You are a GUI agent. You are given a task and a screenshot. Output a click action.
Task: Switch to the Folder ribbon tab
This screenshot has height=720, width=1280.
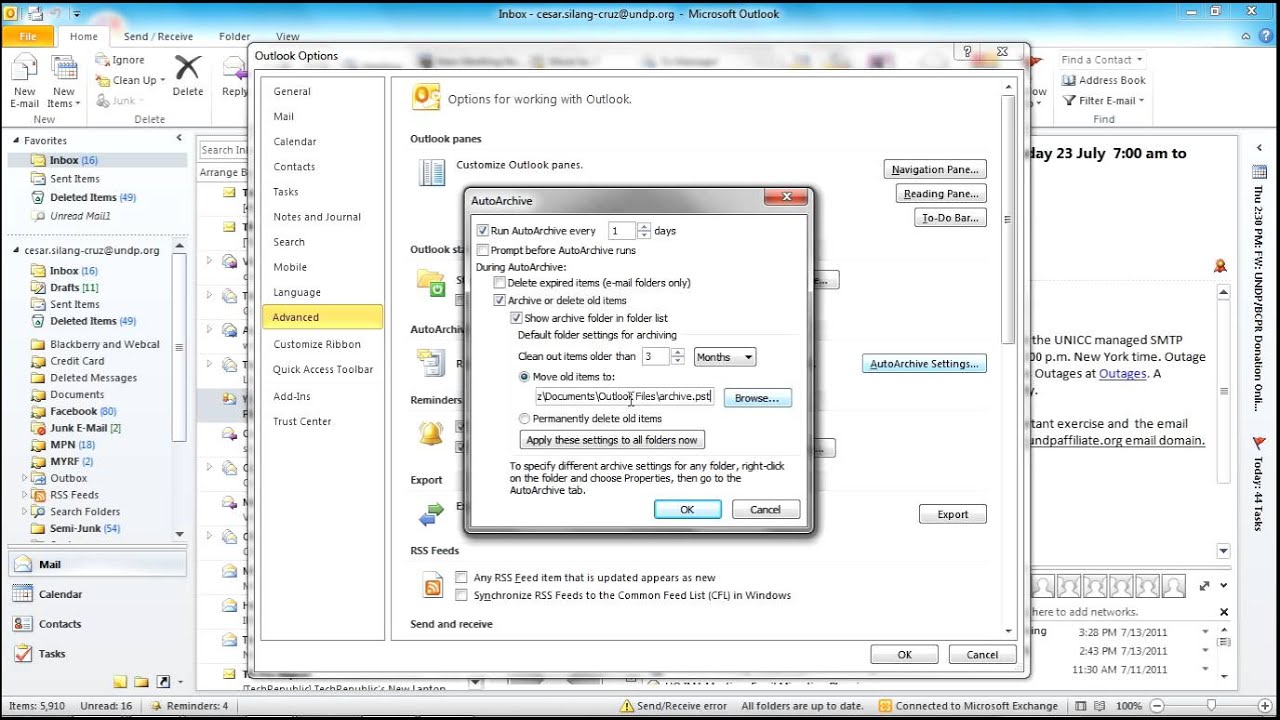tap(235, 37)
